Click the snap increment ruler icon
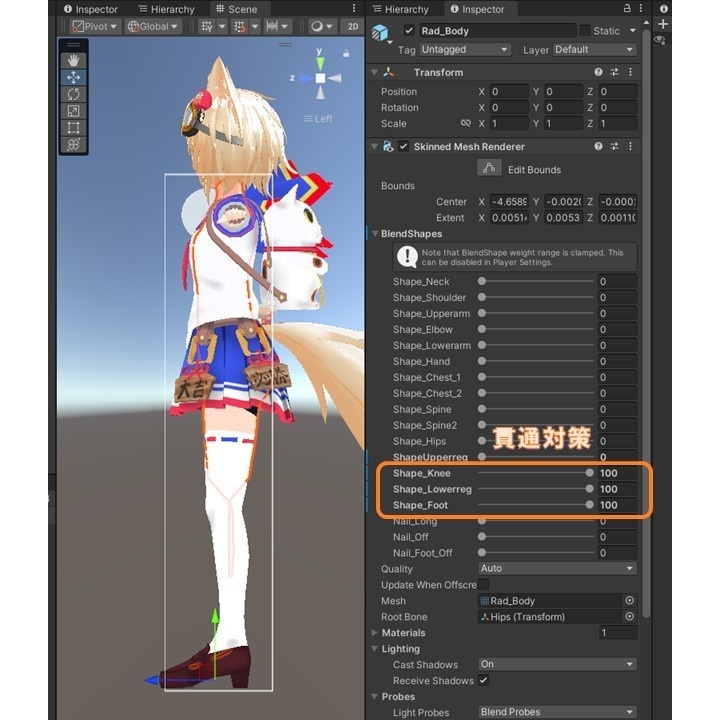The height and width of the screenshot is (720, 720). click(x=272, y=27)
